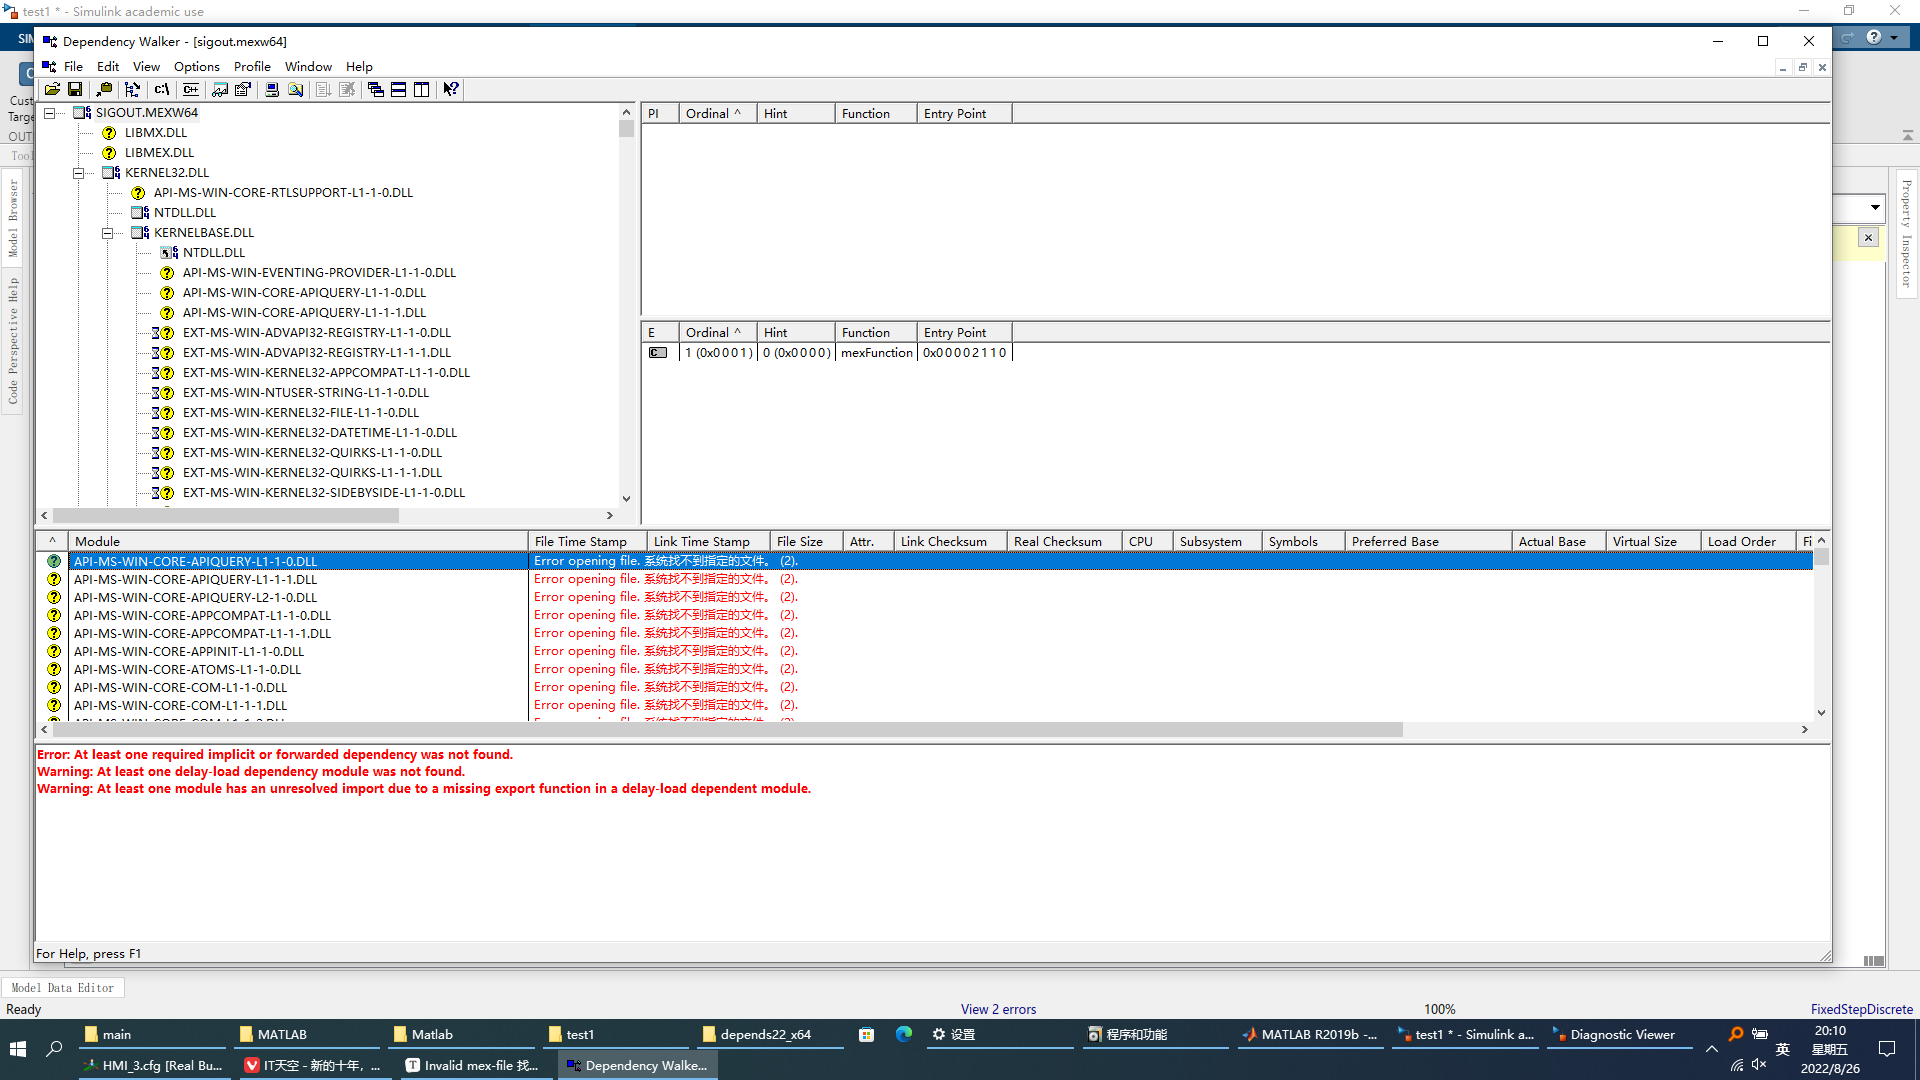Click the icon of the KERNELBASE.DLL tree node
Screen dimensions: 1920x1080
[141, 233]
